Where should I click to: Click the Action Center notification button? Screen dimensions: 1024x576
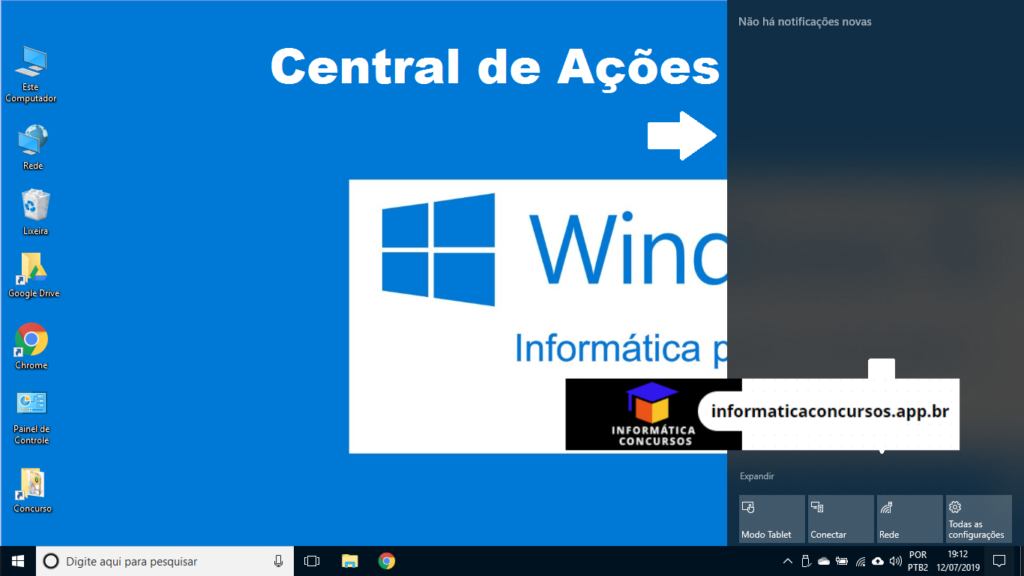998,561
